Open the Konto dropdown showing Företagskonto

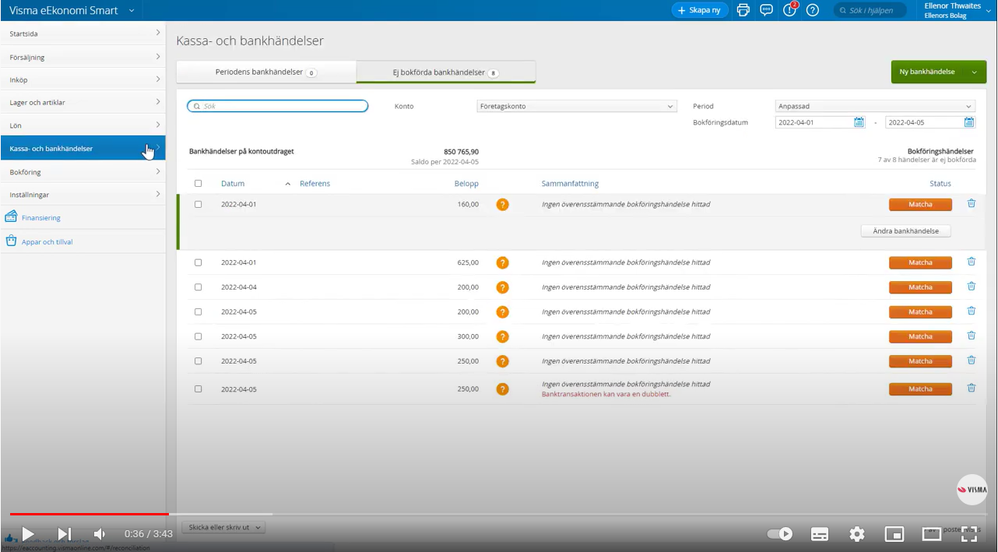click(577, 106)
